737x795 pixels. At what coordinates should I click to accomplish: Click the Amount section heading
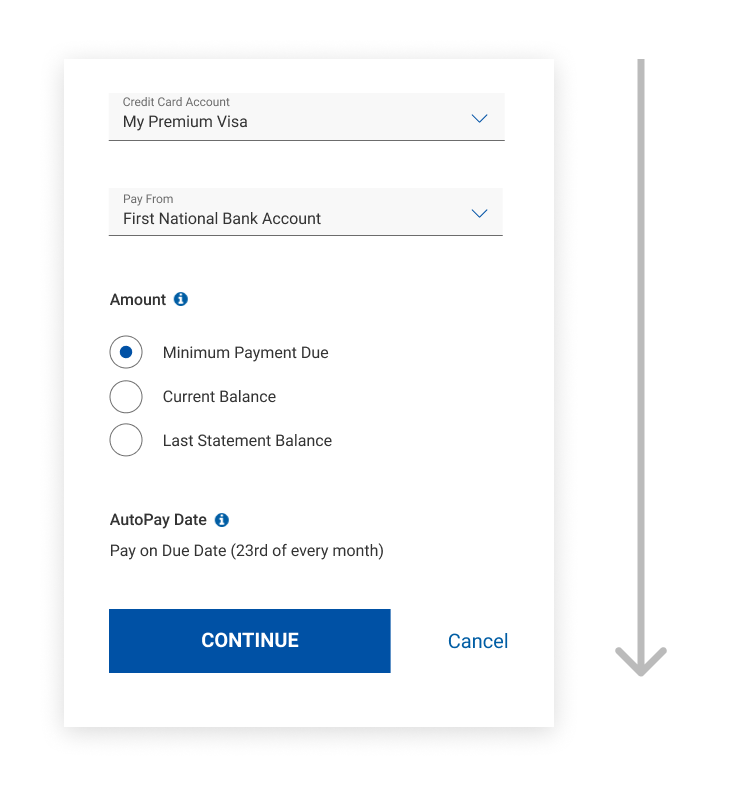138,300
